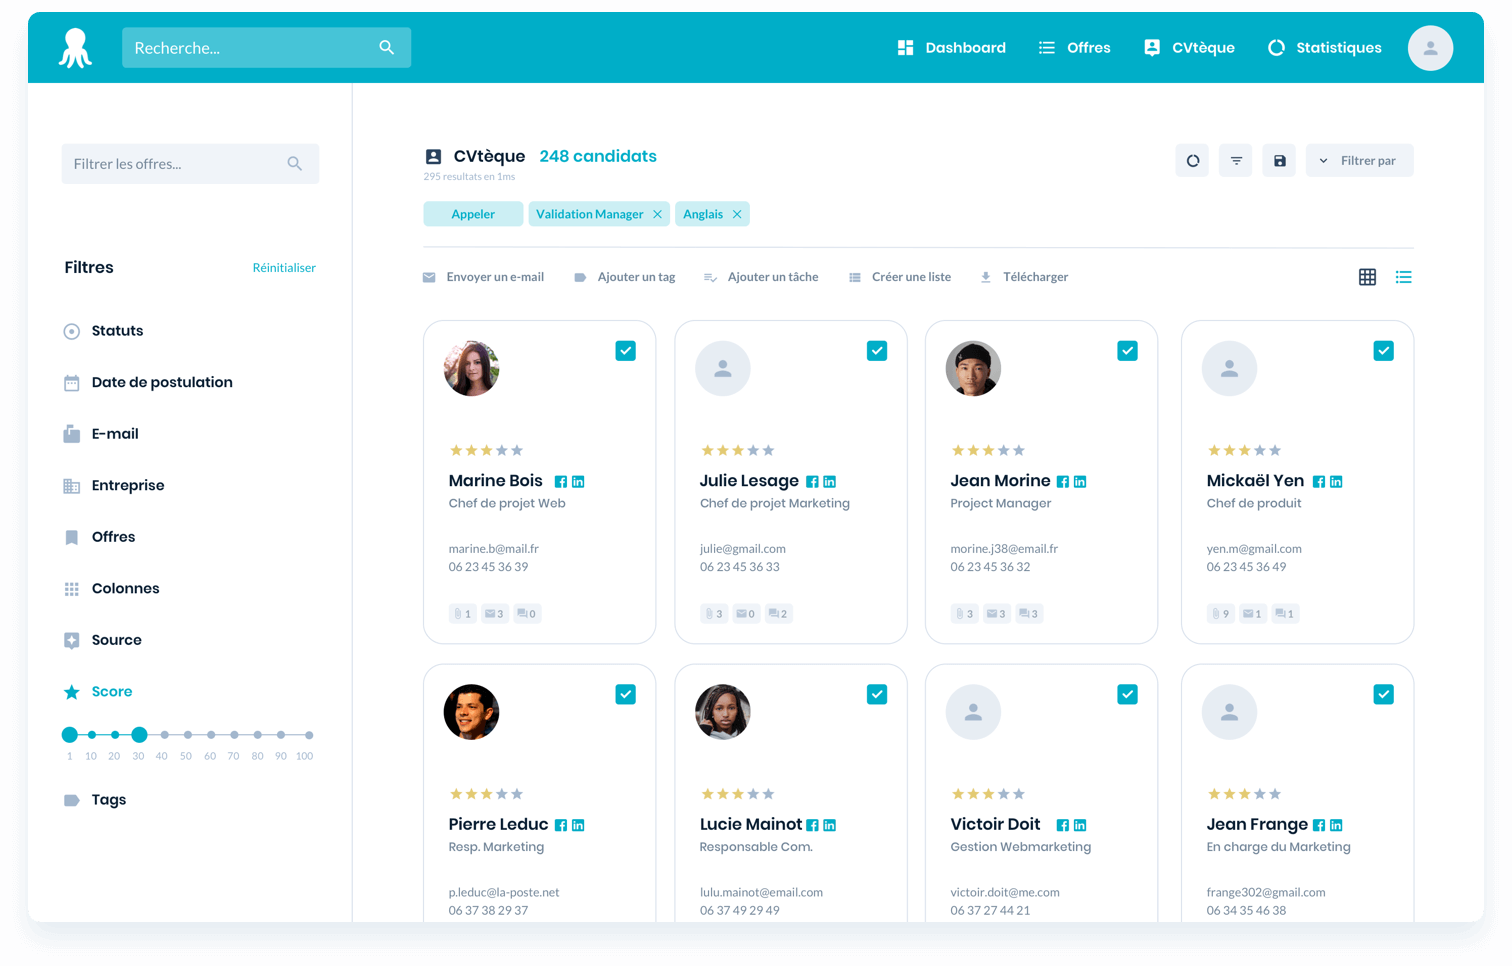The height and width of the screenshot is (966, 1512).
Task: Switch to list view layout
Action: (1403, 277)
